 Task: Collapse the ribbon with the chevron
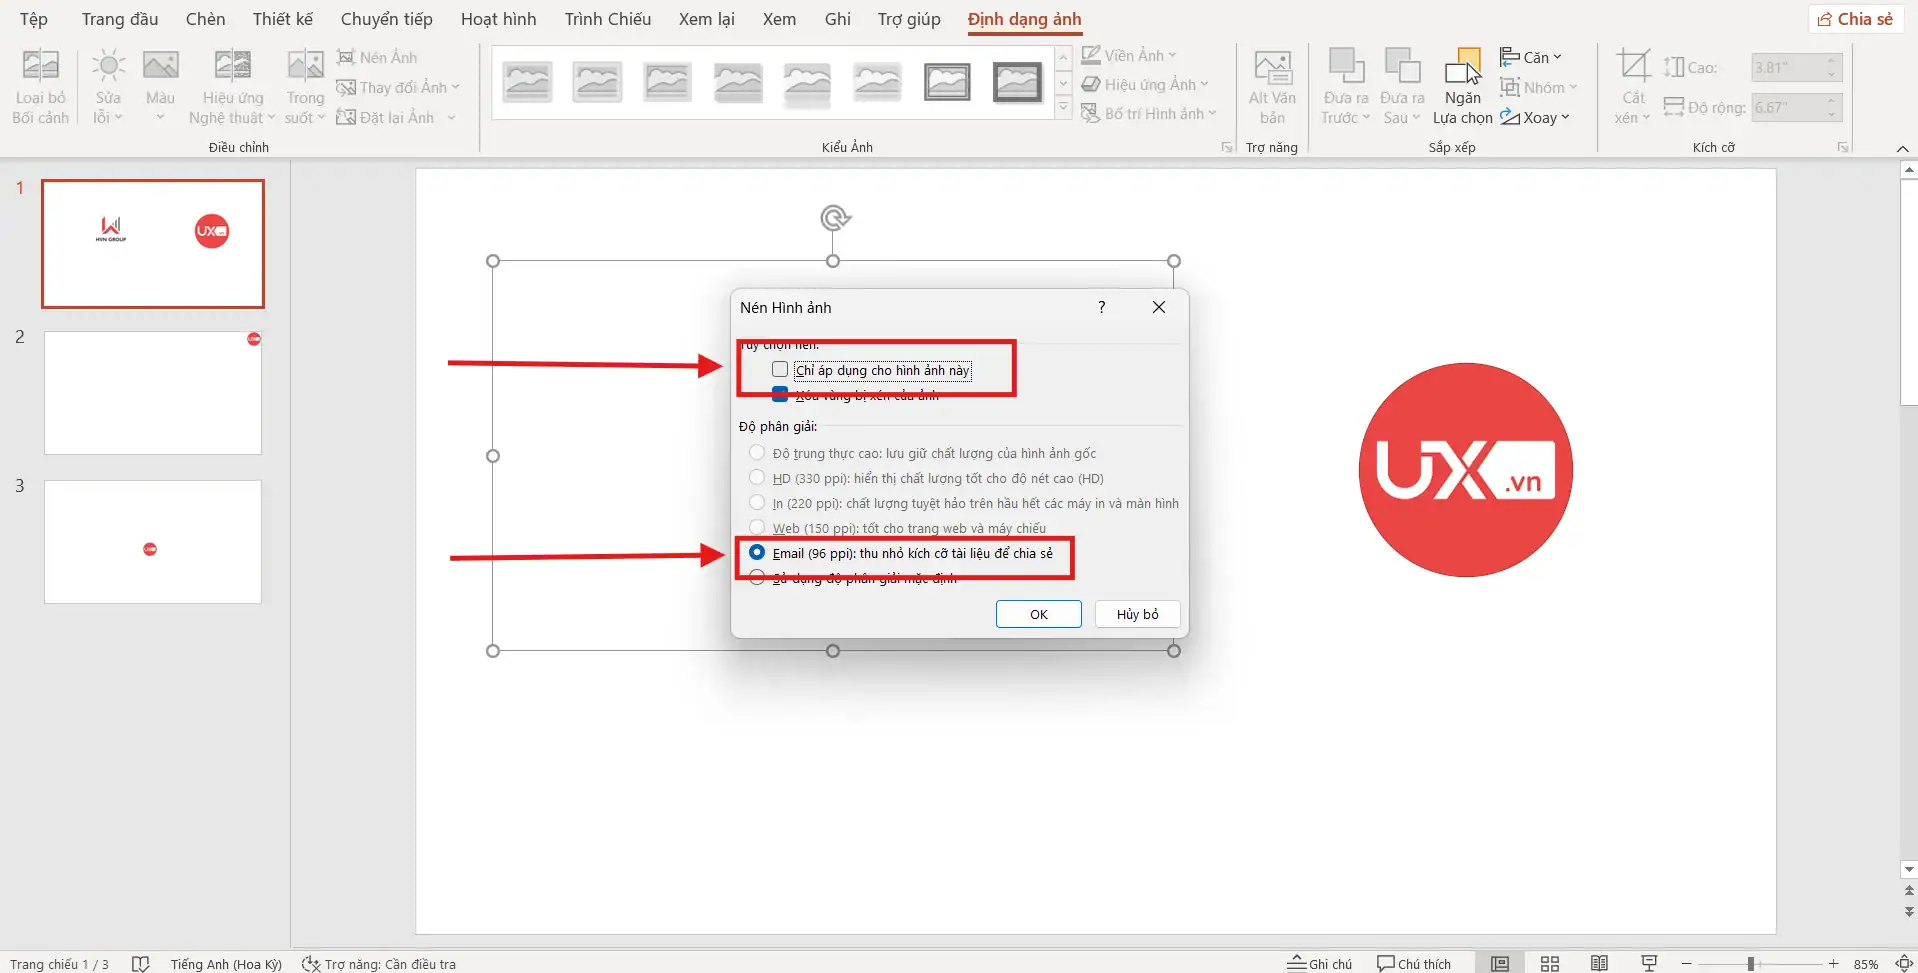pos(1902,148)
